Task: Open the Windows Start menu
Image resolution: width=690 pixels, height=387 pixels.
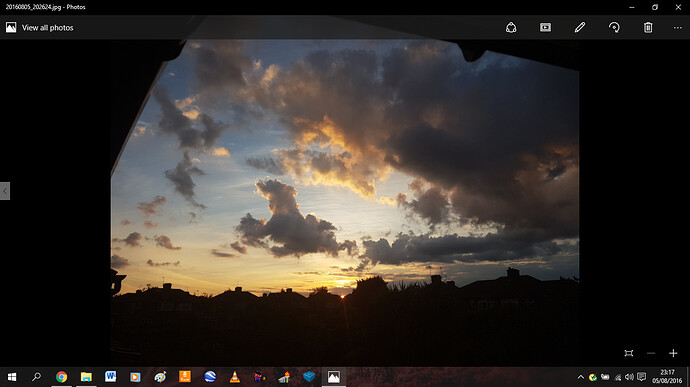Action: coord(12,377)
